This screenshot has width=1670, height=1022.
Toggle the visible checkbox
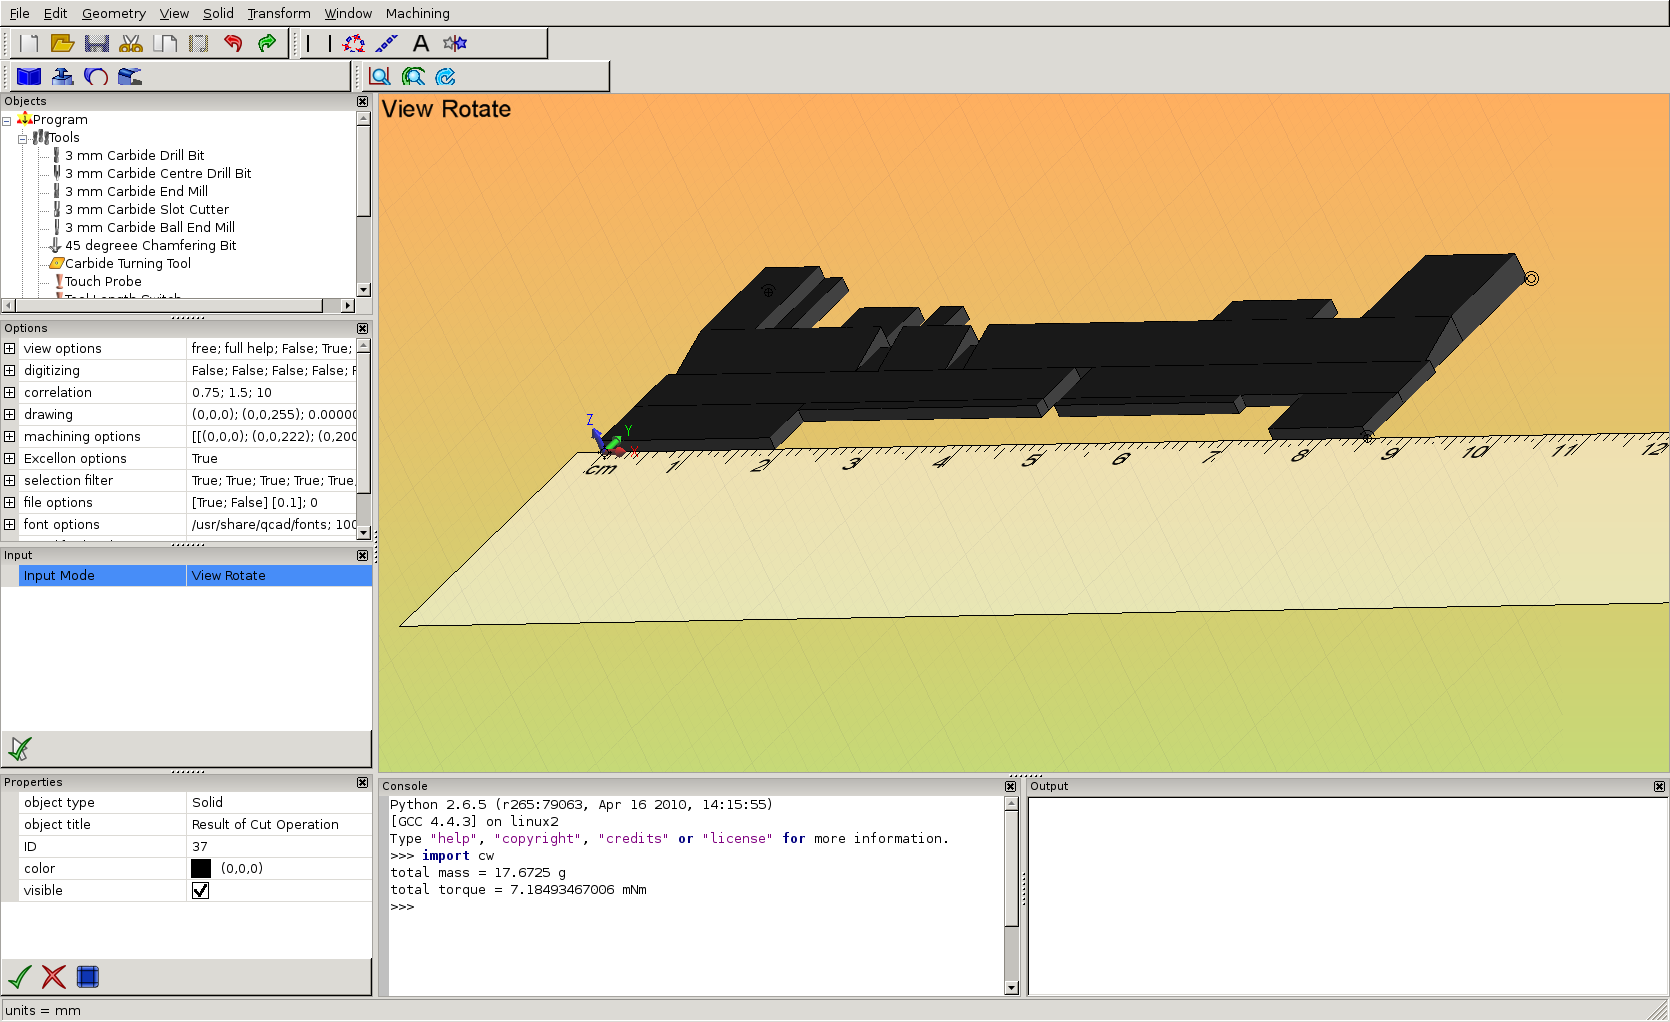[200, 890]
